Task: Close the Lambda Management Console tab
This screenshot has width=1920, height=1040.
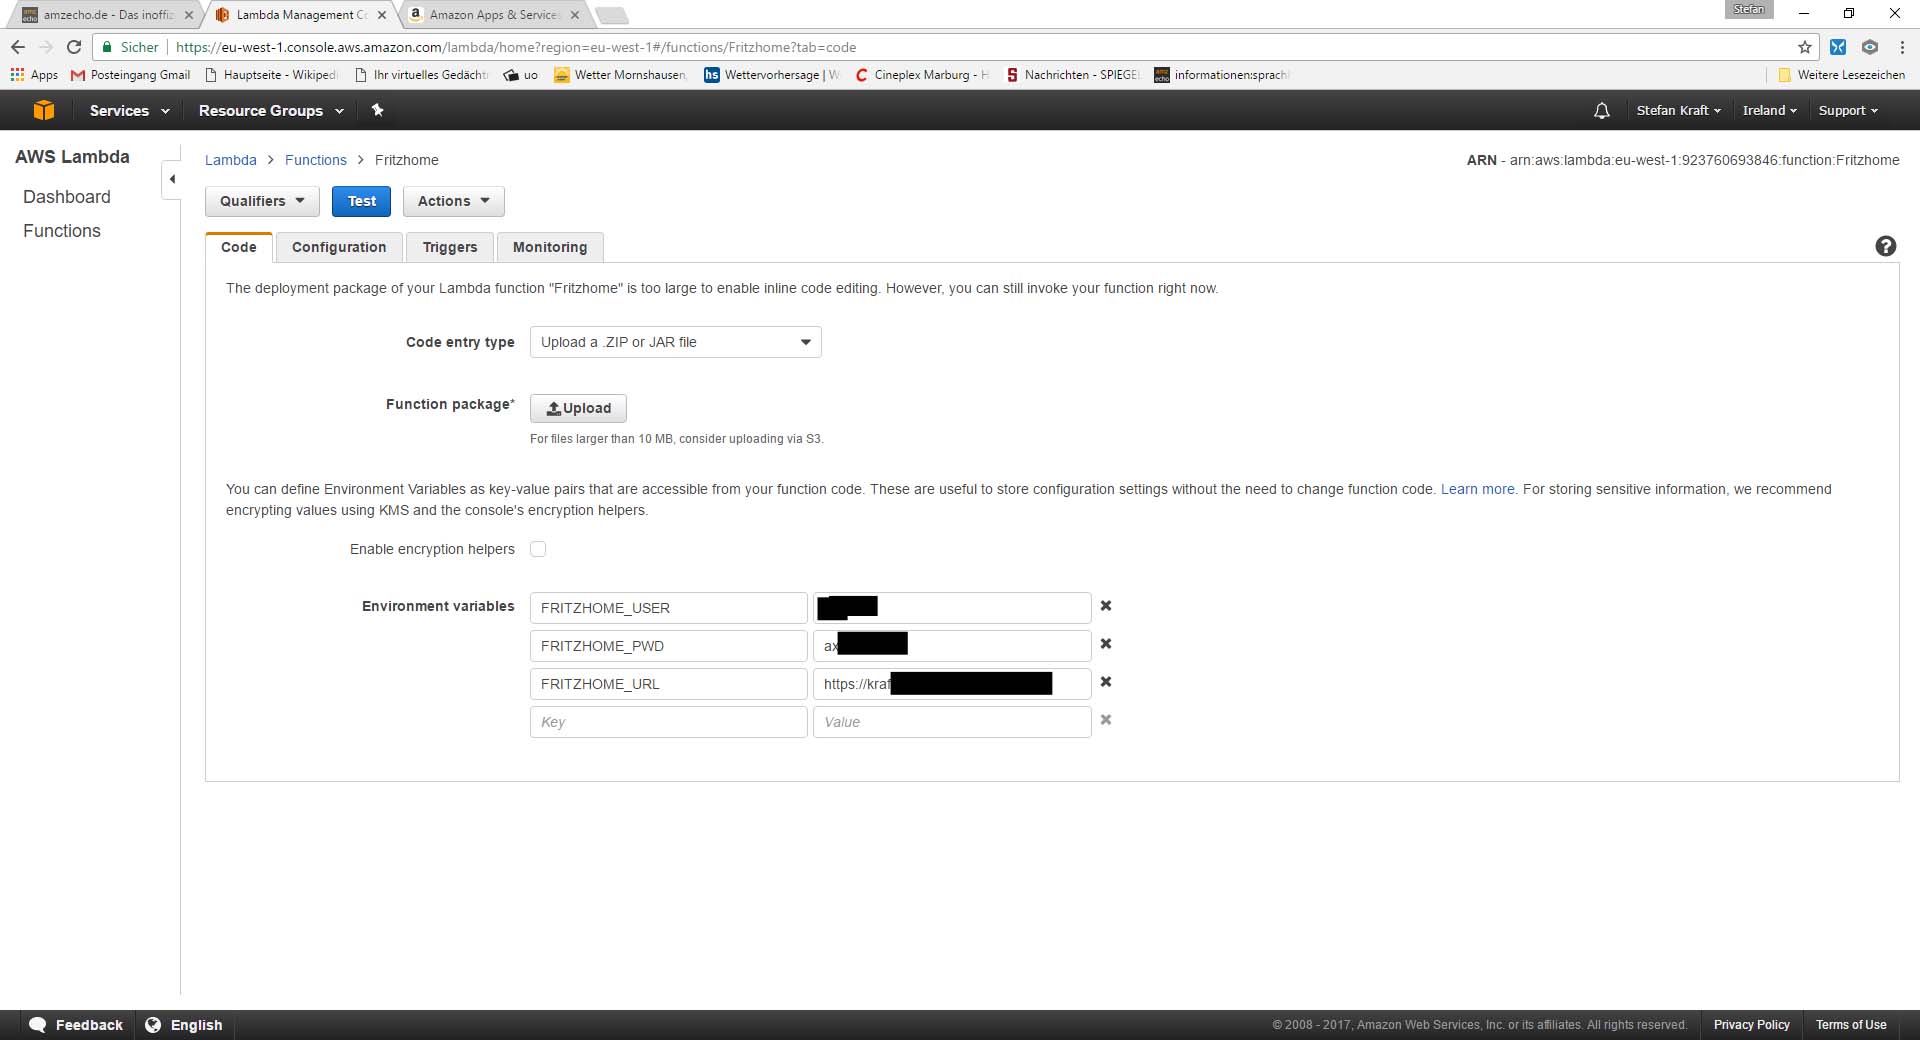Action: tap(382, 15)
